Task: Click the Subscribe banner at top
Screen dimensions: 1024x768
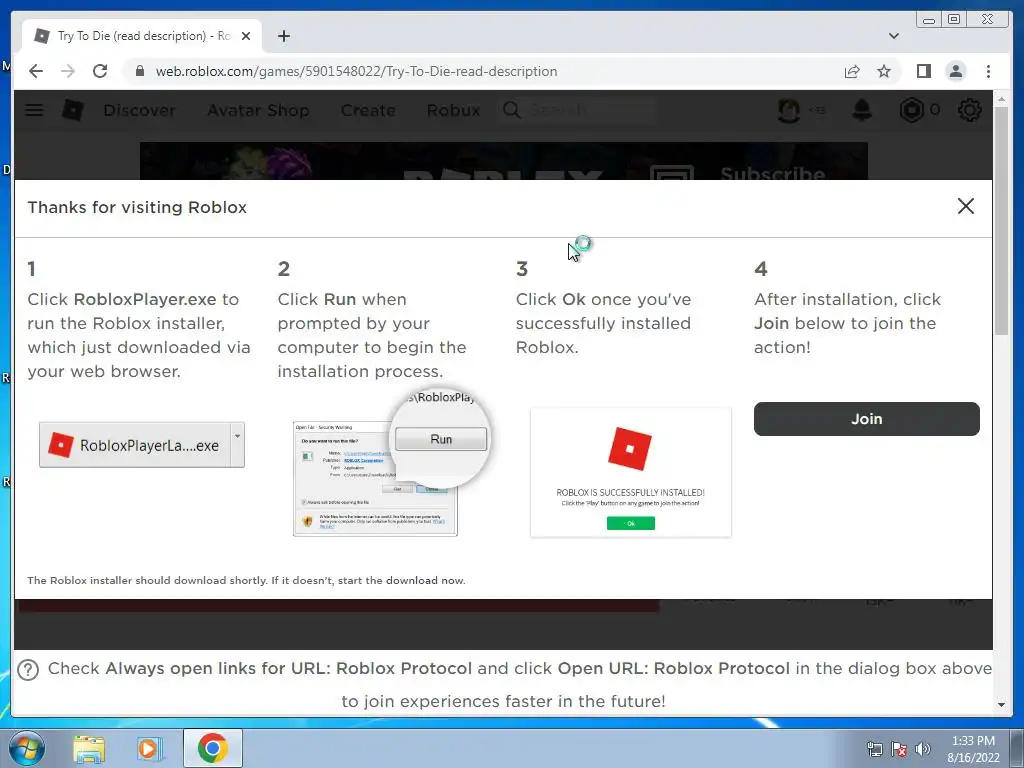Action: coord(504,161)
